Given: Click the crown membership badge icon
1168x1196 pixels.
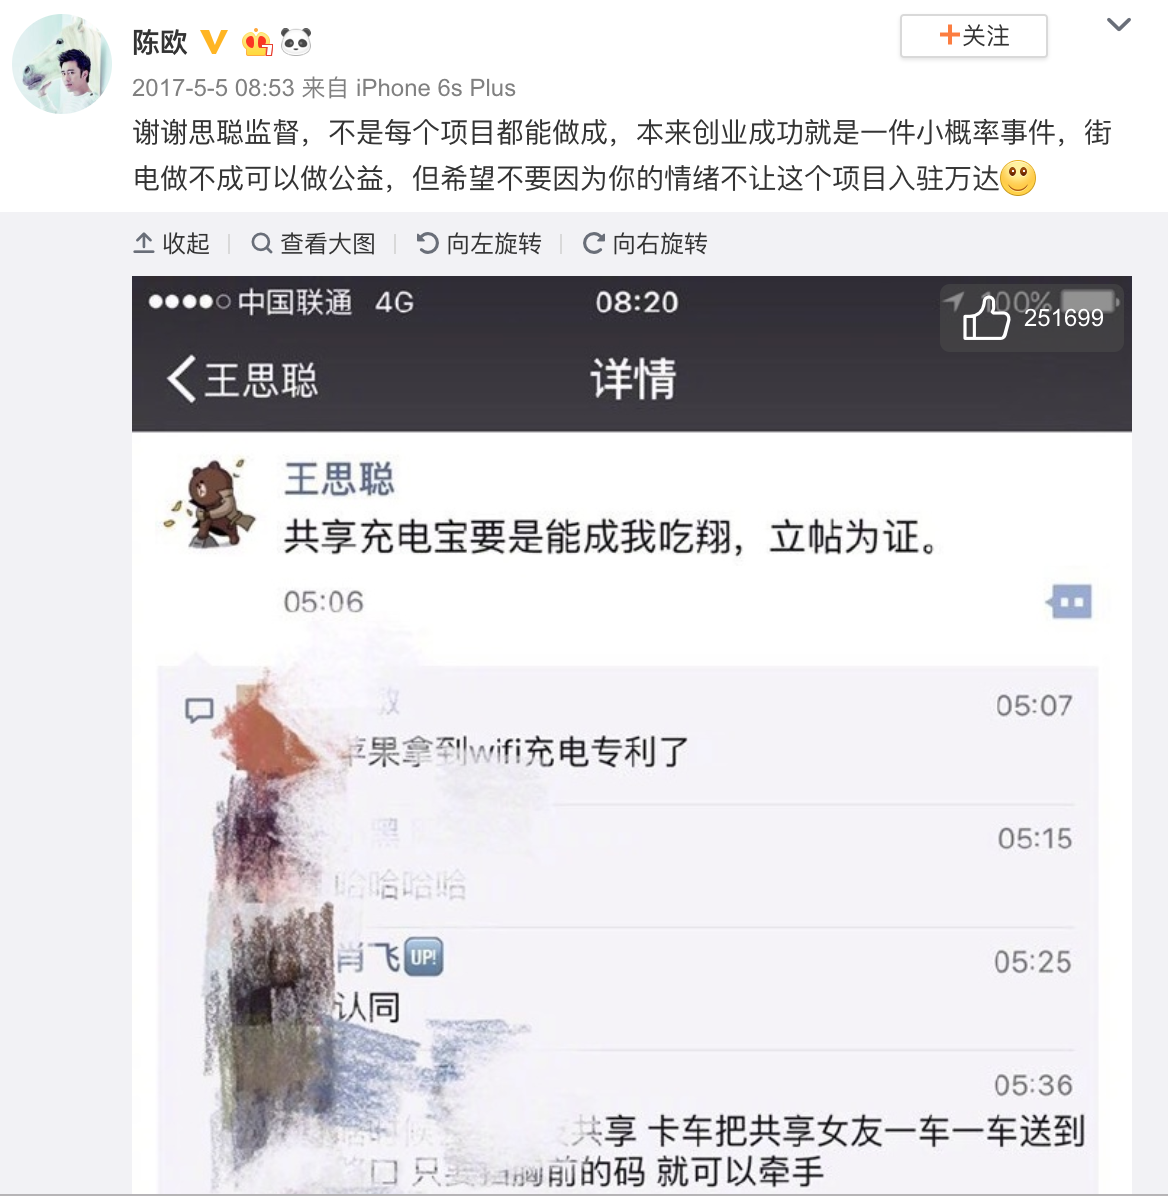Looking at the screenshot, I should 257,42.
